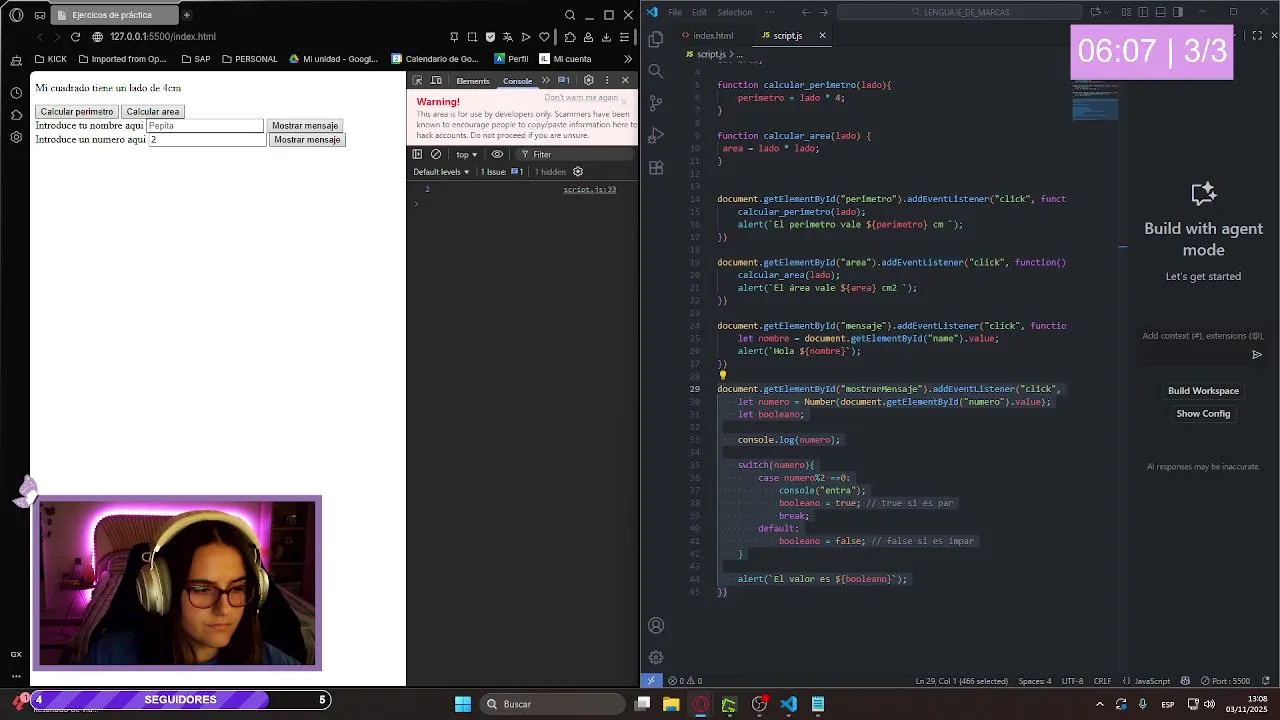This screenshot has height=720, width=1280.
Task: Click the Show Config button
Action: point(1203,414)
